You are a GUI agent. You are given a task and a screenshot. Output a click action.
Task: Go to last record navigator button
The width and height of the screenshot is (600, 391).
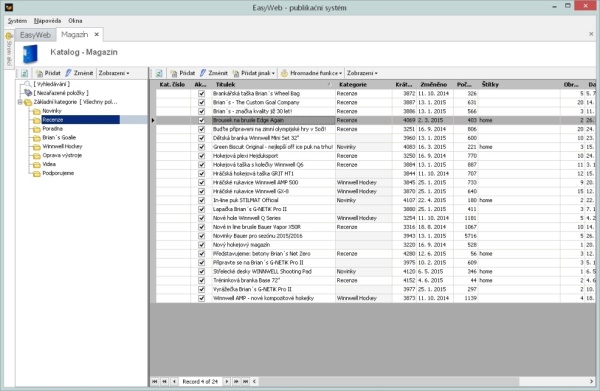tap(246, 381)
